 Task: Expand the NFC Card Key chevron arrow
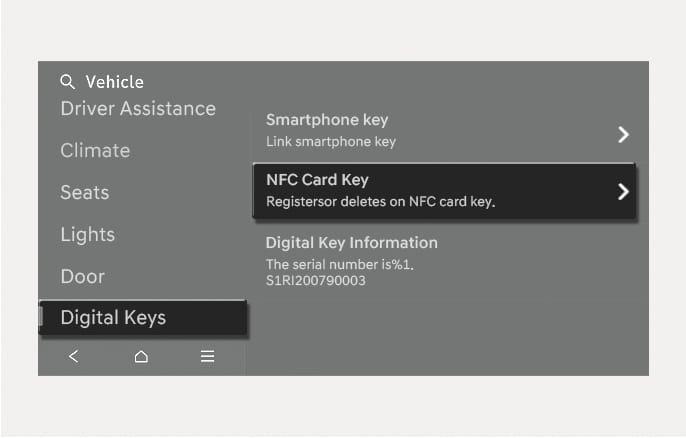[622, 191]
